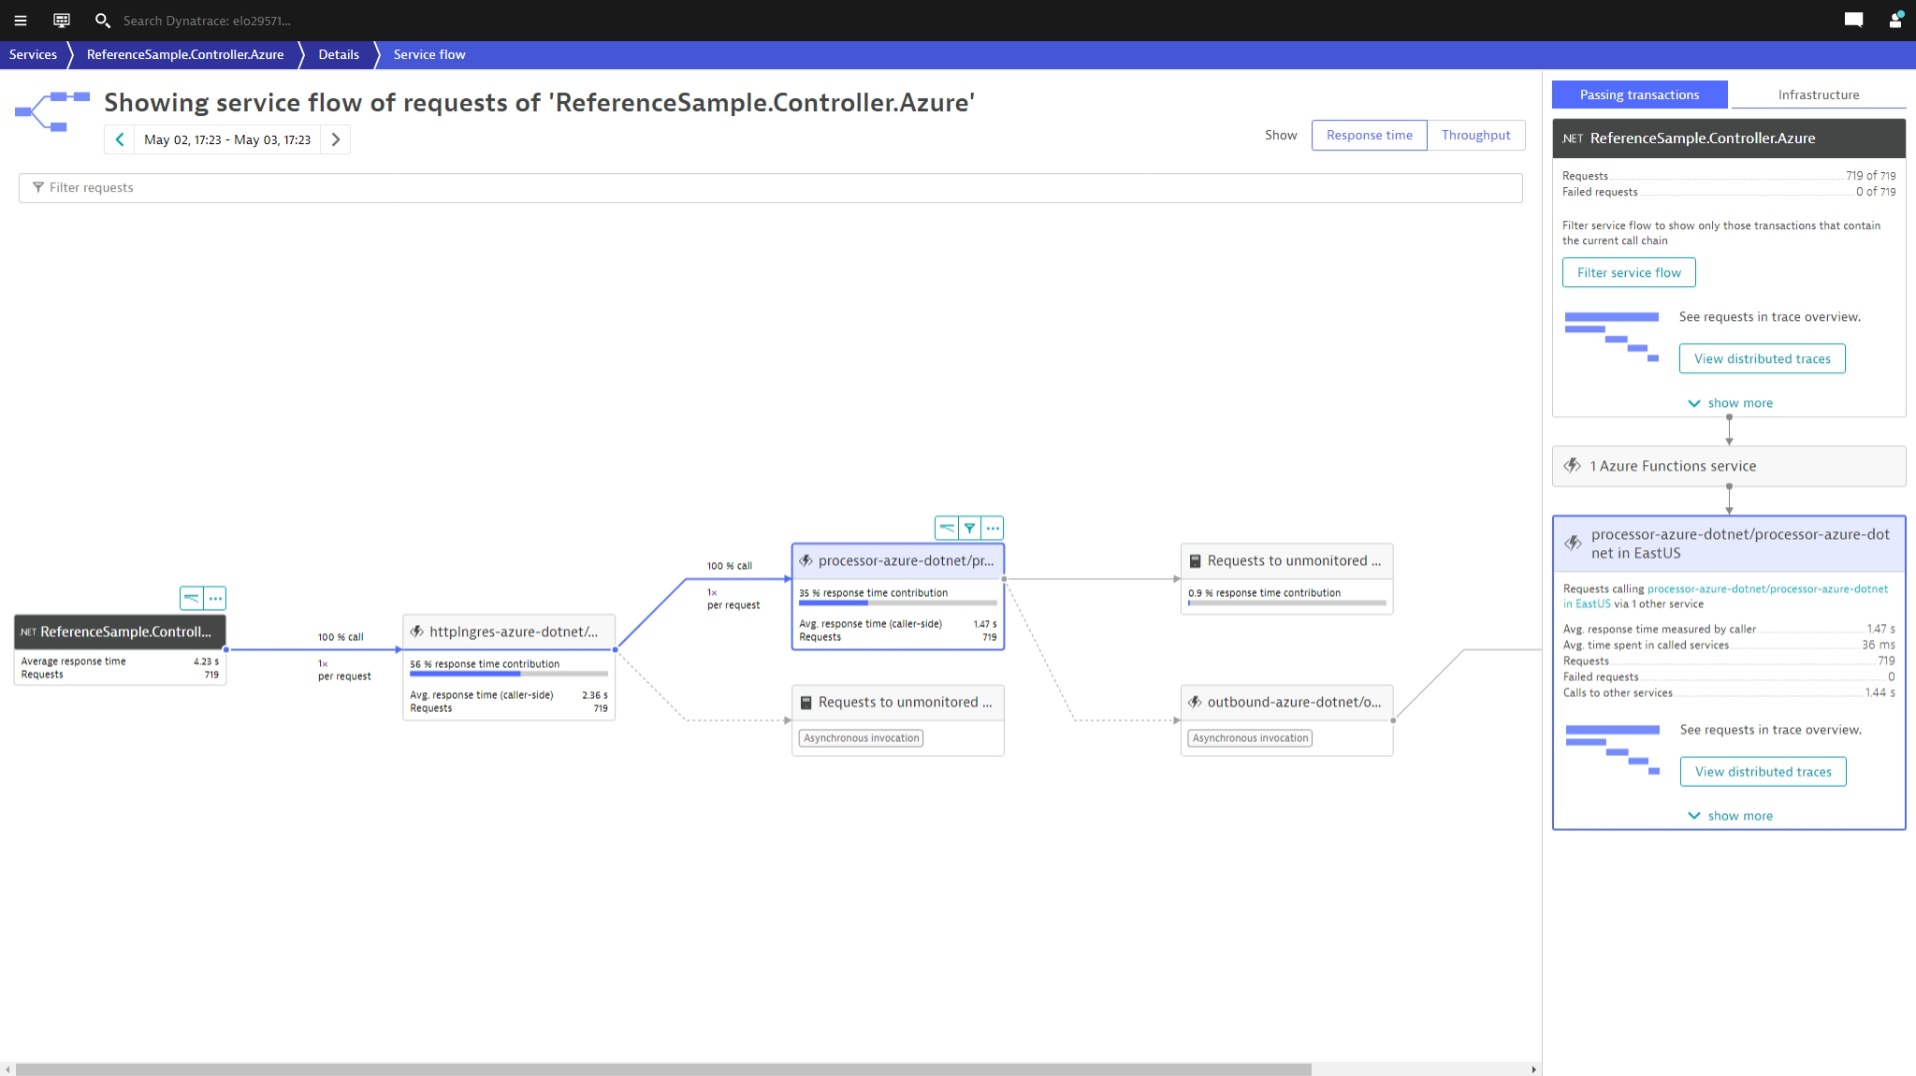Image resolution: width=1916 pixels, height=1076 pixels.
Task: Go to Details breadcrumb
Action: (338, 55)
